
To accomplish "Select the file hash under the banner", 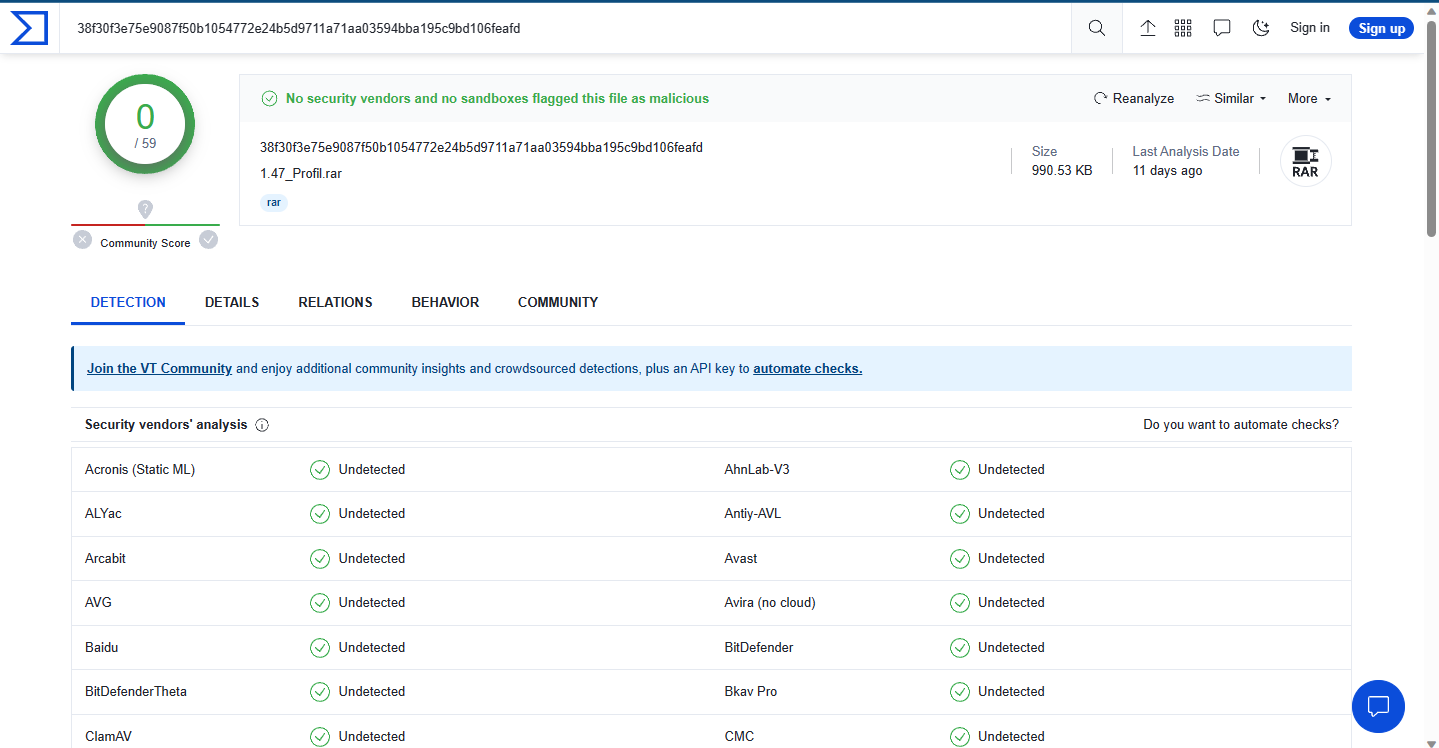I will pyautogui.click(x=481, y=147).
